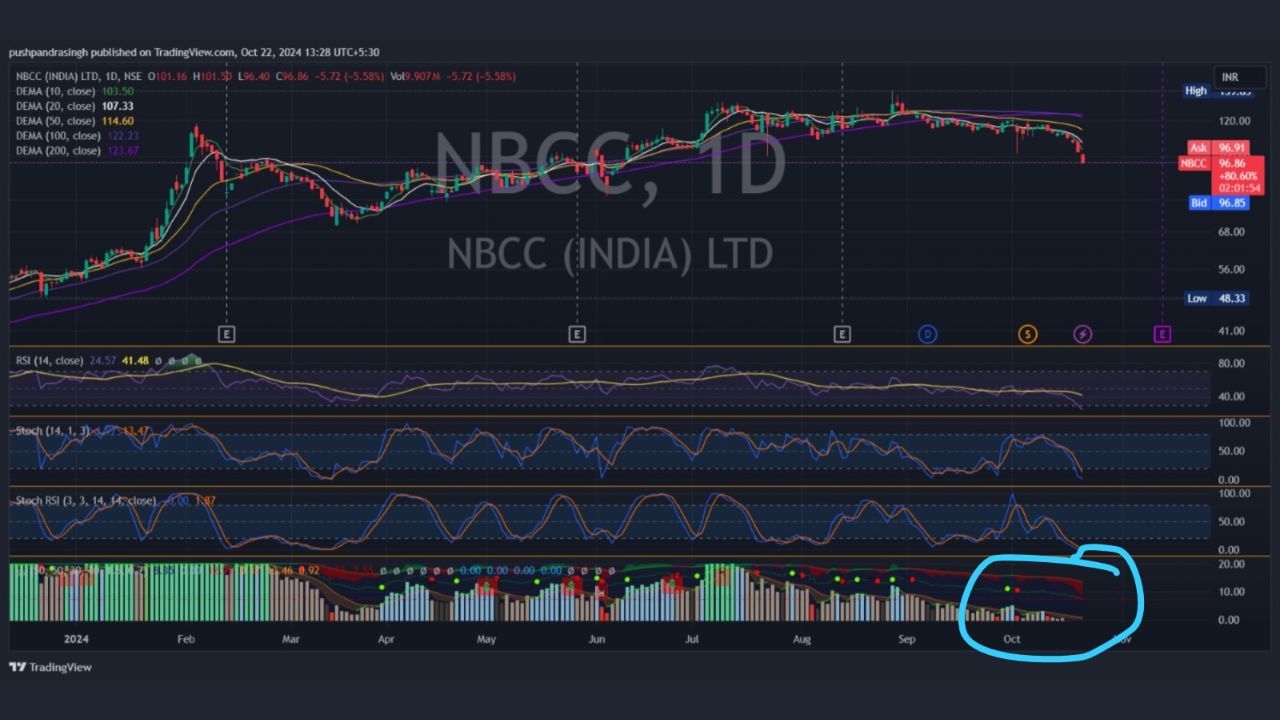The image size is (1280, 720).
Task: Click the E earnings marker below mid-August
Action: 843,334
